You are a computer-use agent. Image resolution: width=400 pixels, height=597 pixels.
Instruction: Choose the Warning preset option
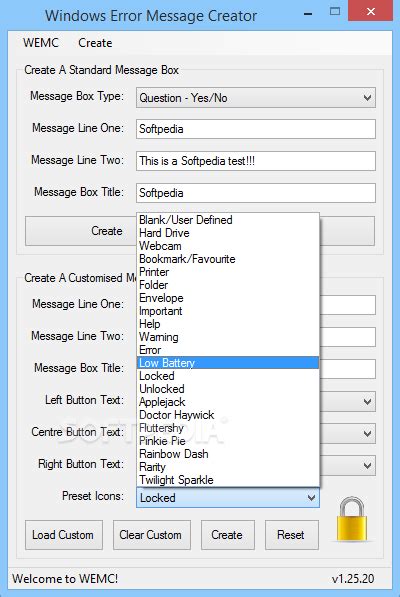pyautogui.click(x=228, y=337)
